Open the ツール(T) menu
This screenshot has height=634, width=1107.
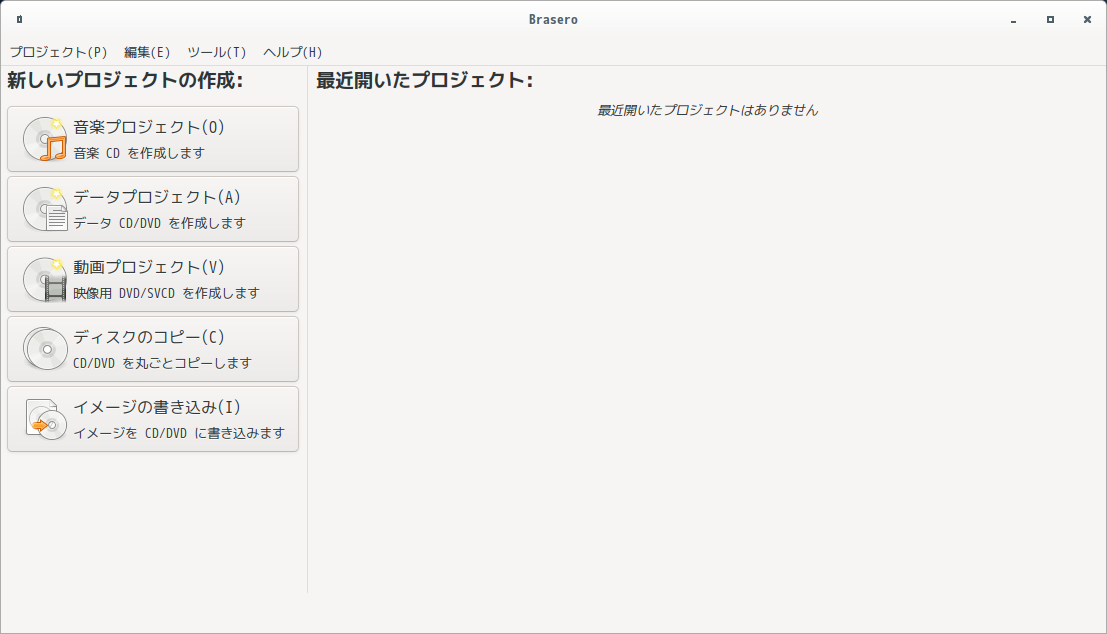tap(216, 52)
